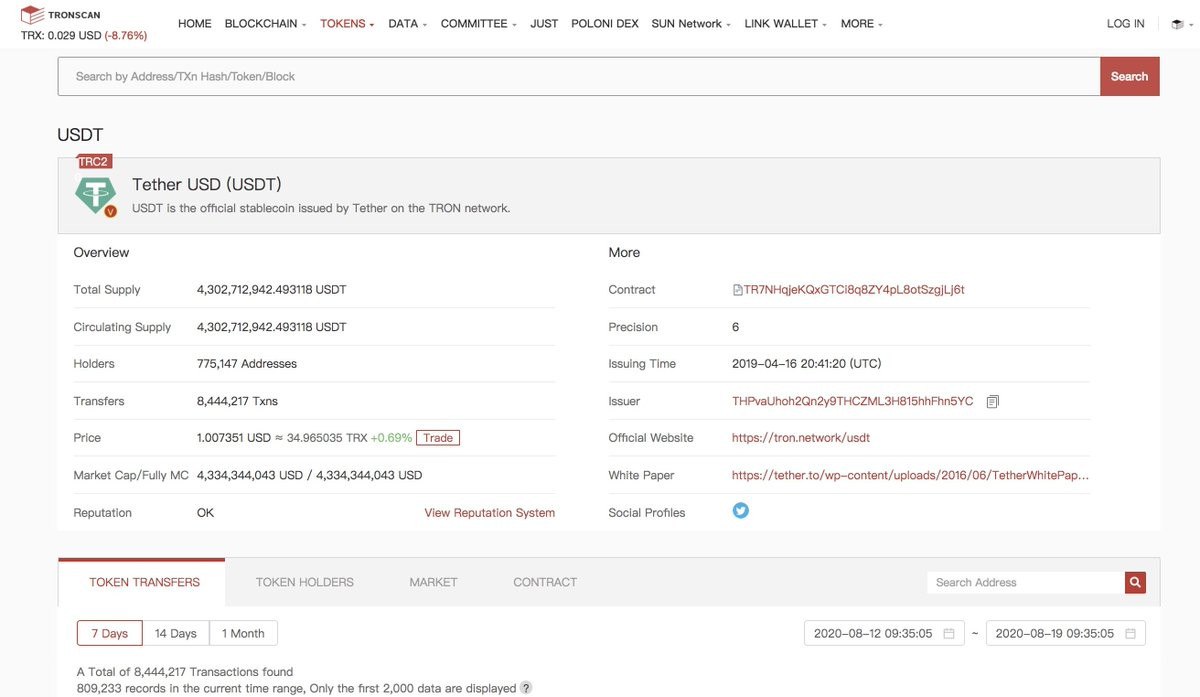Screen dimensions: 1200x697
Task: Click the price 1.007351 USD value
Action: coord(234,438)
